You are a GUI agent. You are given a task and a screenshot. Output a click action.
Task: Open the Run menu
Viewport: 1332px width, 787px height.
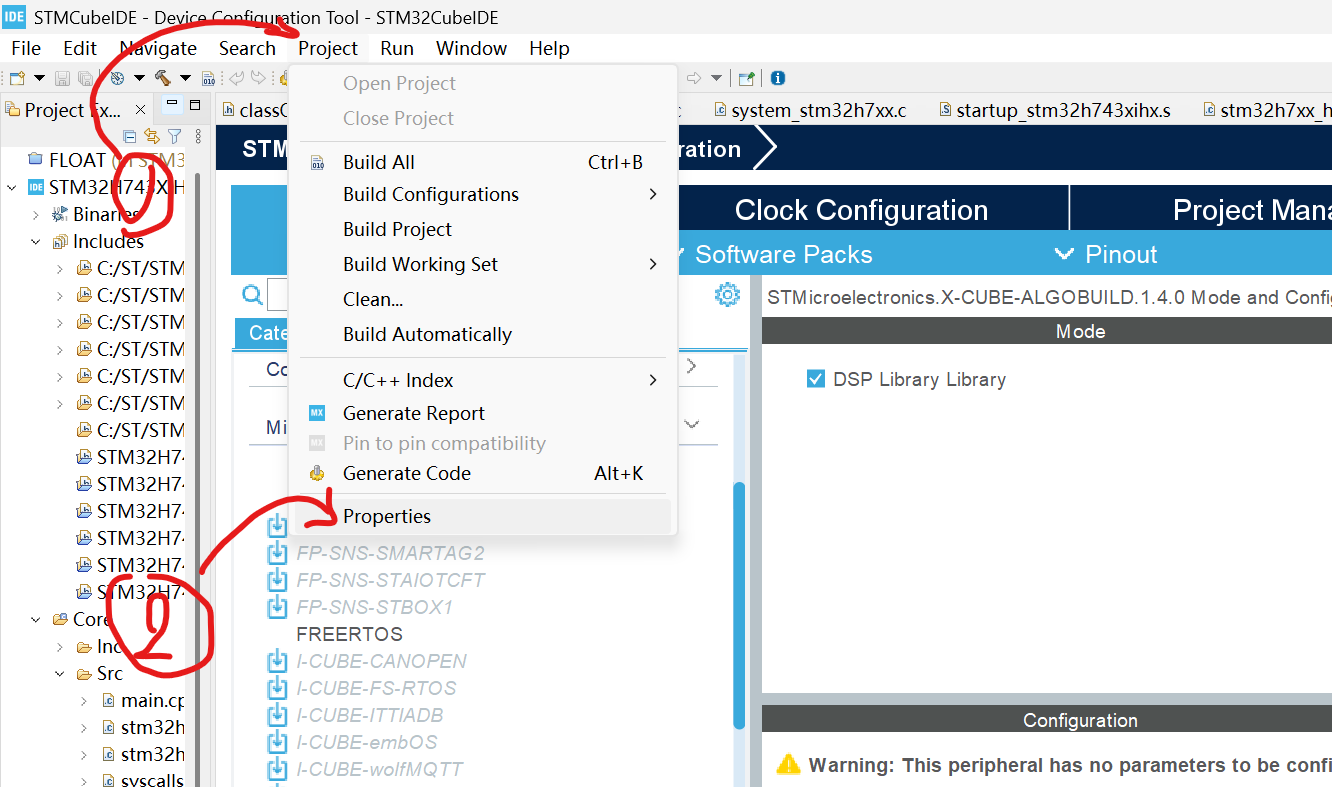397,48
